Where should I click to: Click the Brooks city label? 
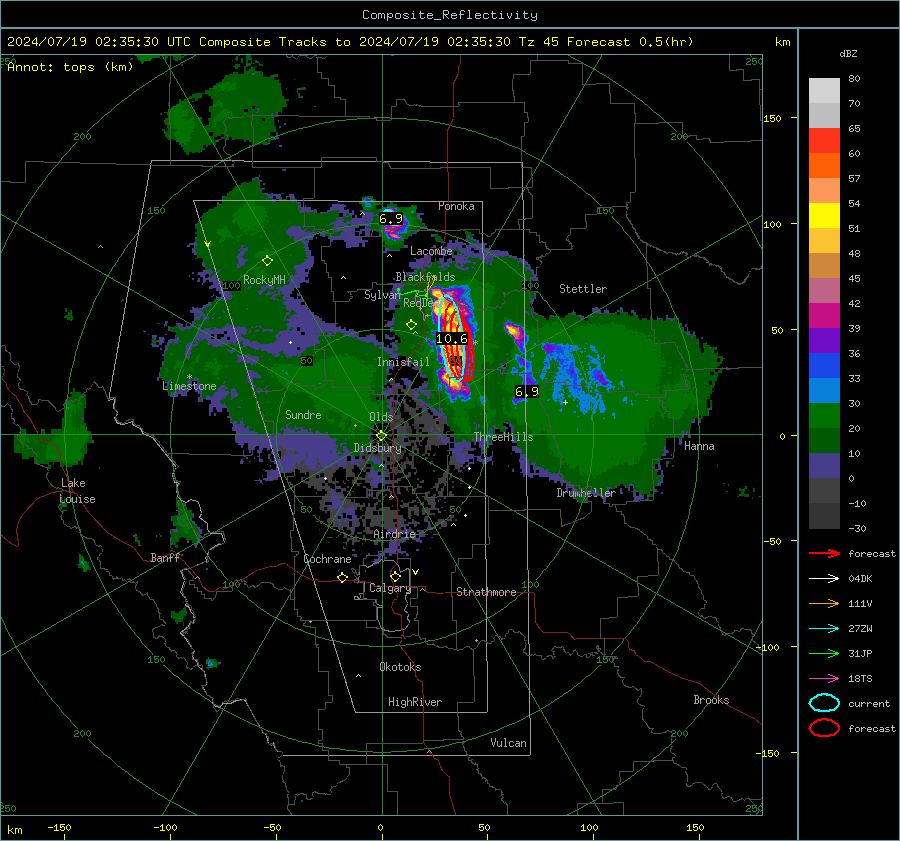tap(711, 700)
